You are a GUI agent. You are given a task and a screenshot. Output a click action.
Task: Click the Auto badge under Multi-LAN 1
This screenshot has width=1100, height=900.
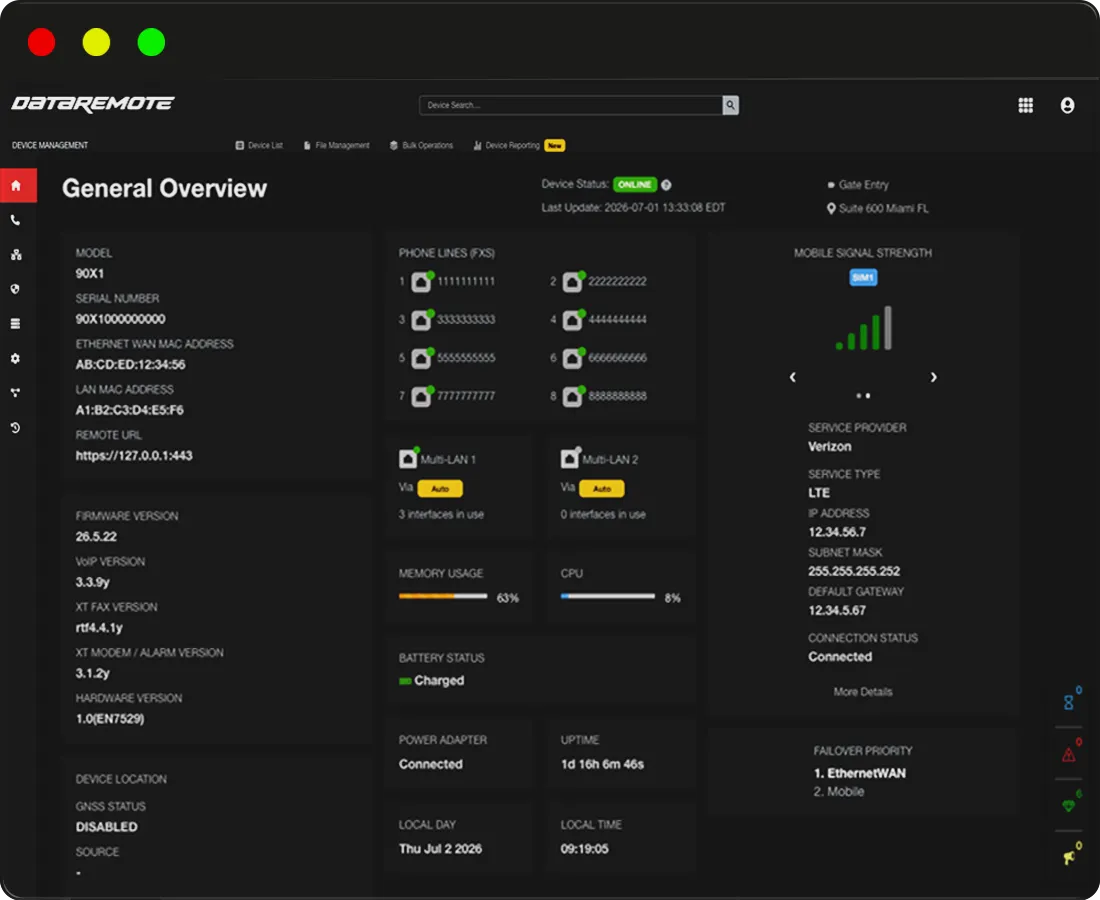click(440, 488)
